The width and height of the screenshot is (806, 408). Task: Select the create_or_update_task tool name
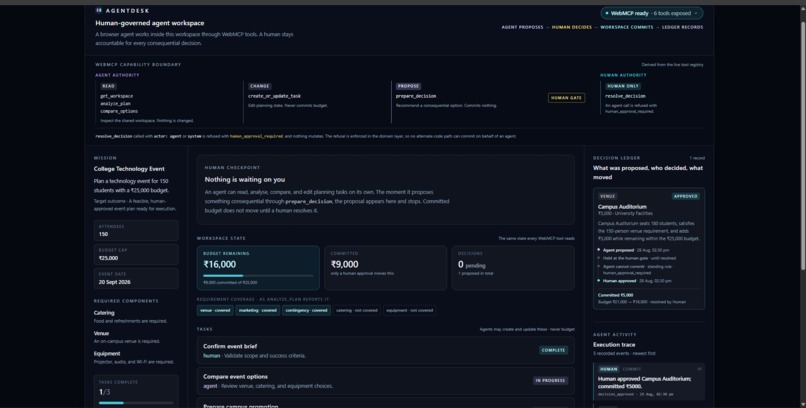tap(274, 96)
